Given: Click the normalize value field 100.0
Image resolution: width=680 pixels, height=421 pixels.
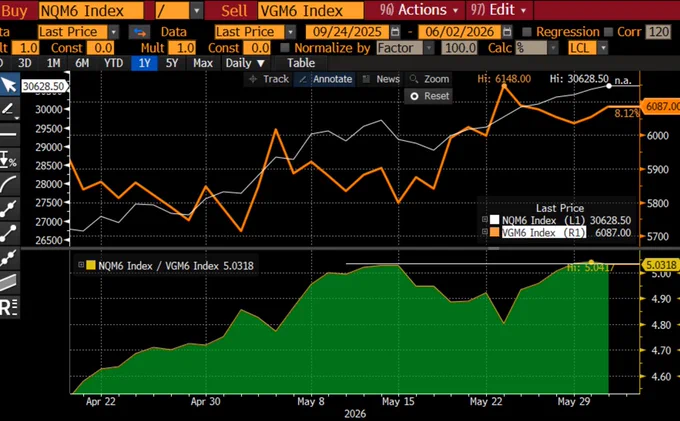Looking at the screenshot, I should click(x=460, y=48).
